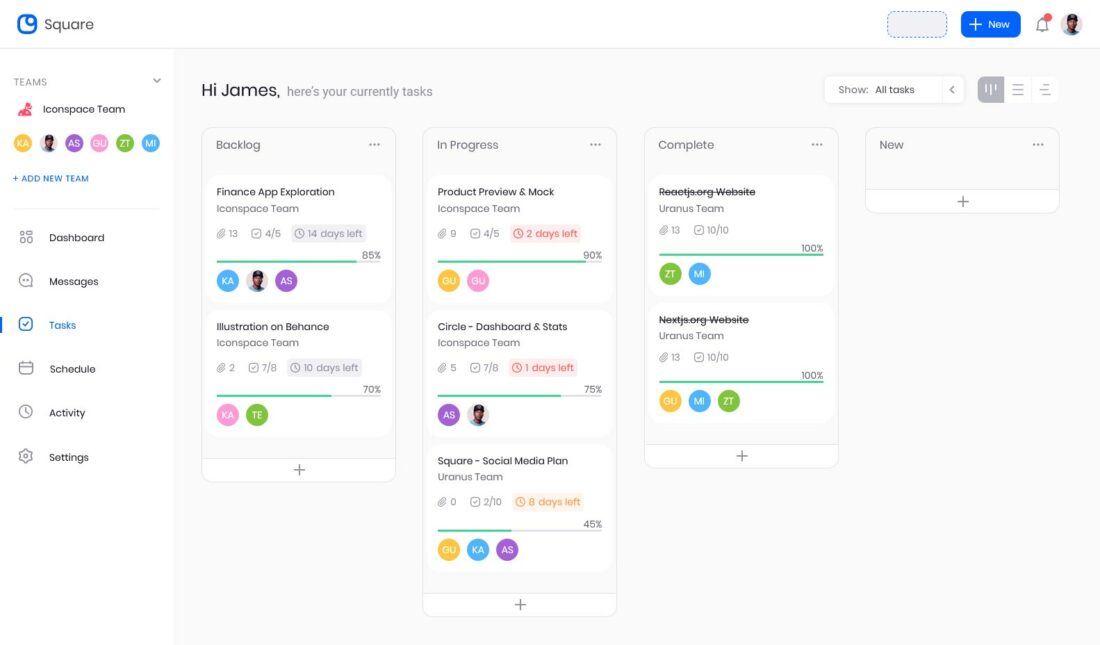The image size is (1100, 645).
Task: Select the Messages icon in sidebar
Action: (x=25, y=281)
